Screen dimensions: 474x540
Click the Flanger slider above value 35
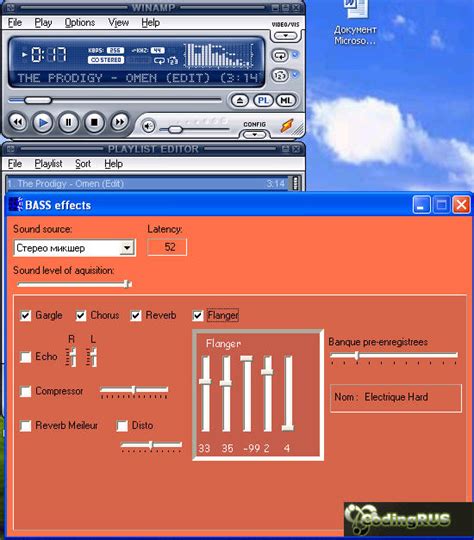coord(226,394)
